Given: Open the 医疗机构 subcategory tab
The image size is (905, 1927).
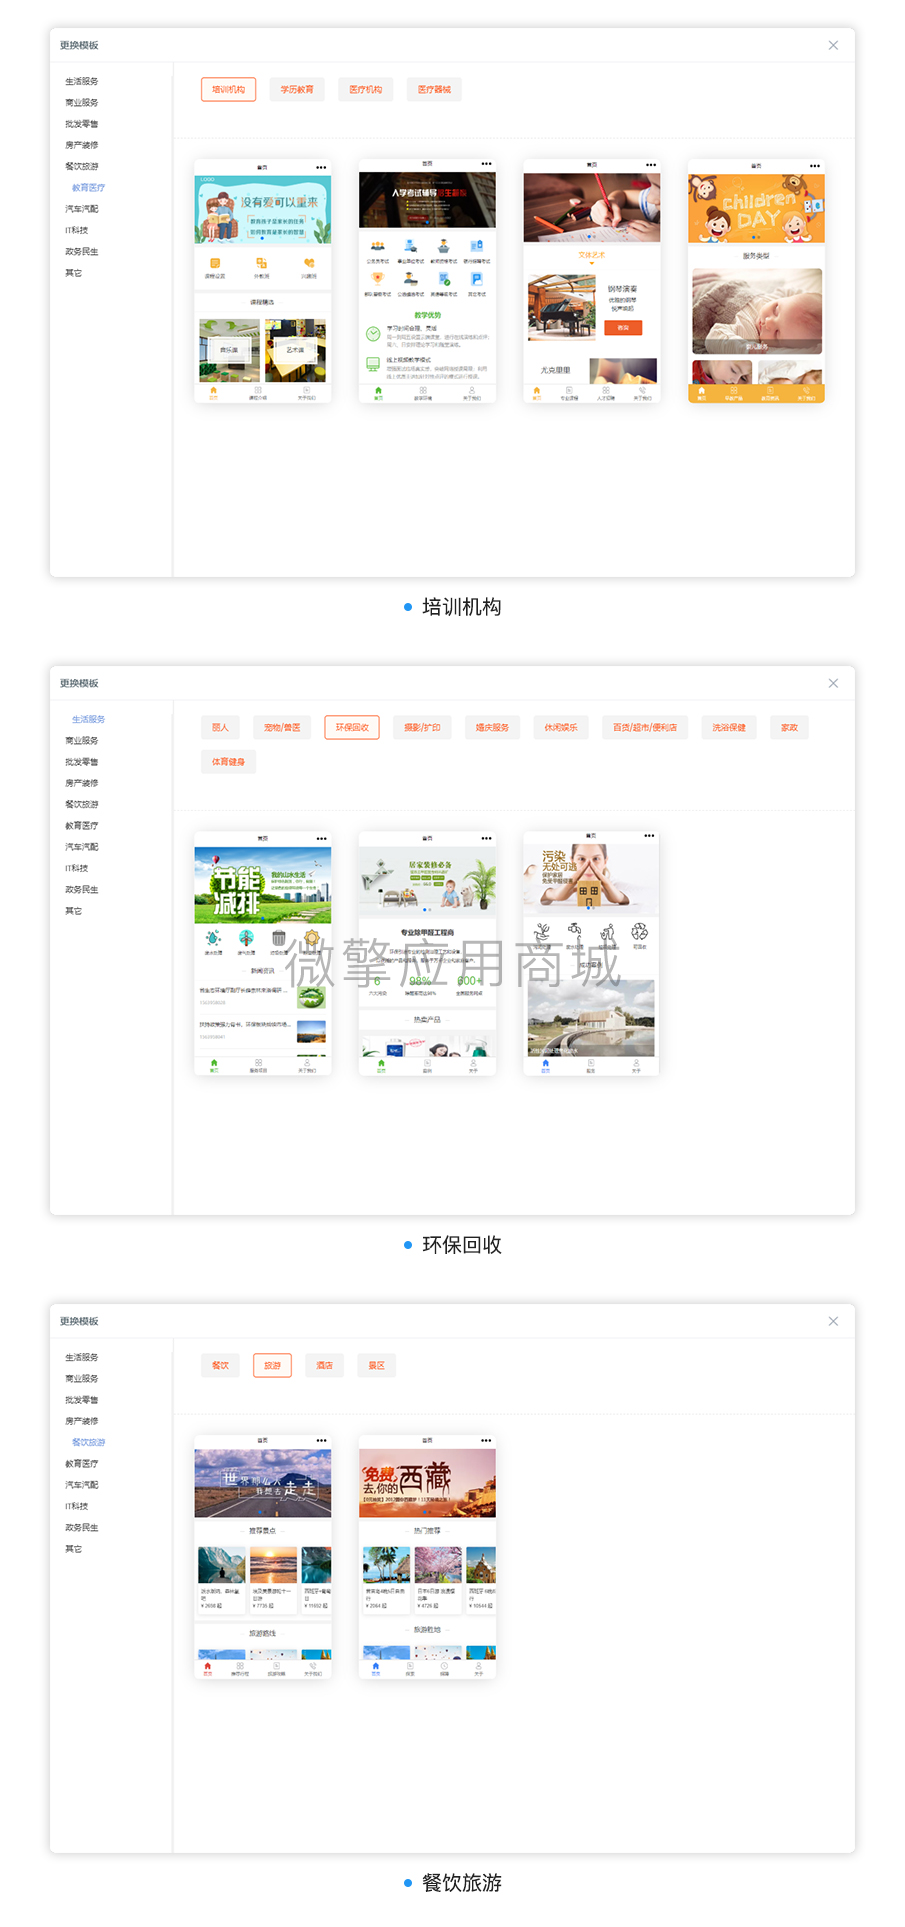Looking at the screenshot, I should pos(365,90).
